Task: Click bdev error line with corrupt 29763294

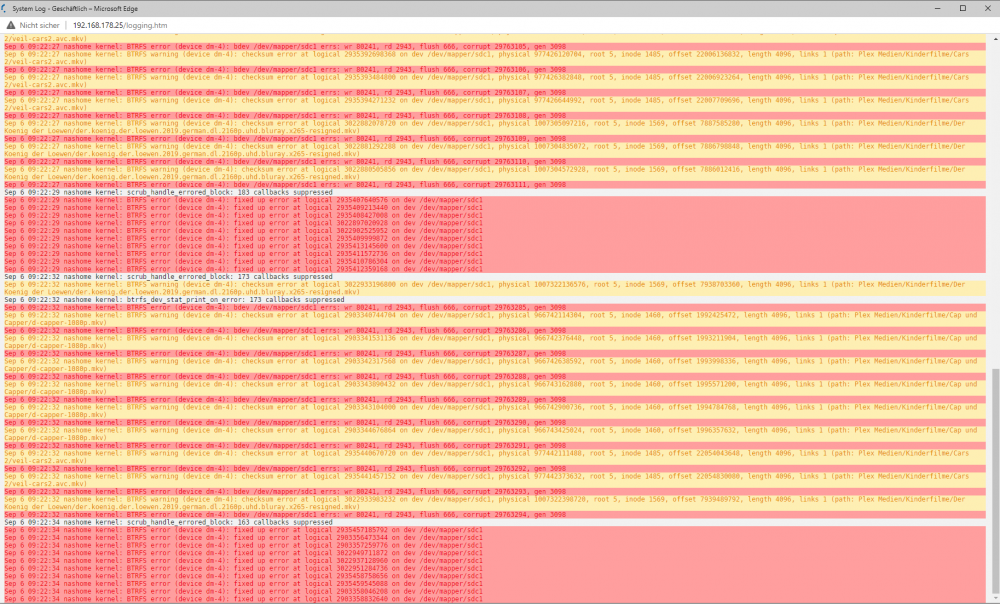Action: click(494, 515)
